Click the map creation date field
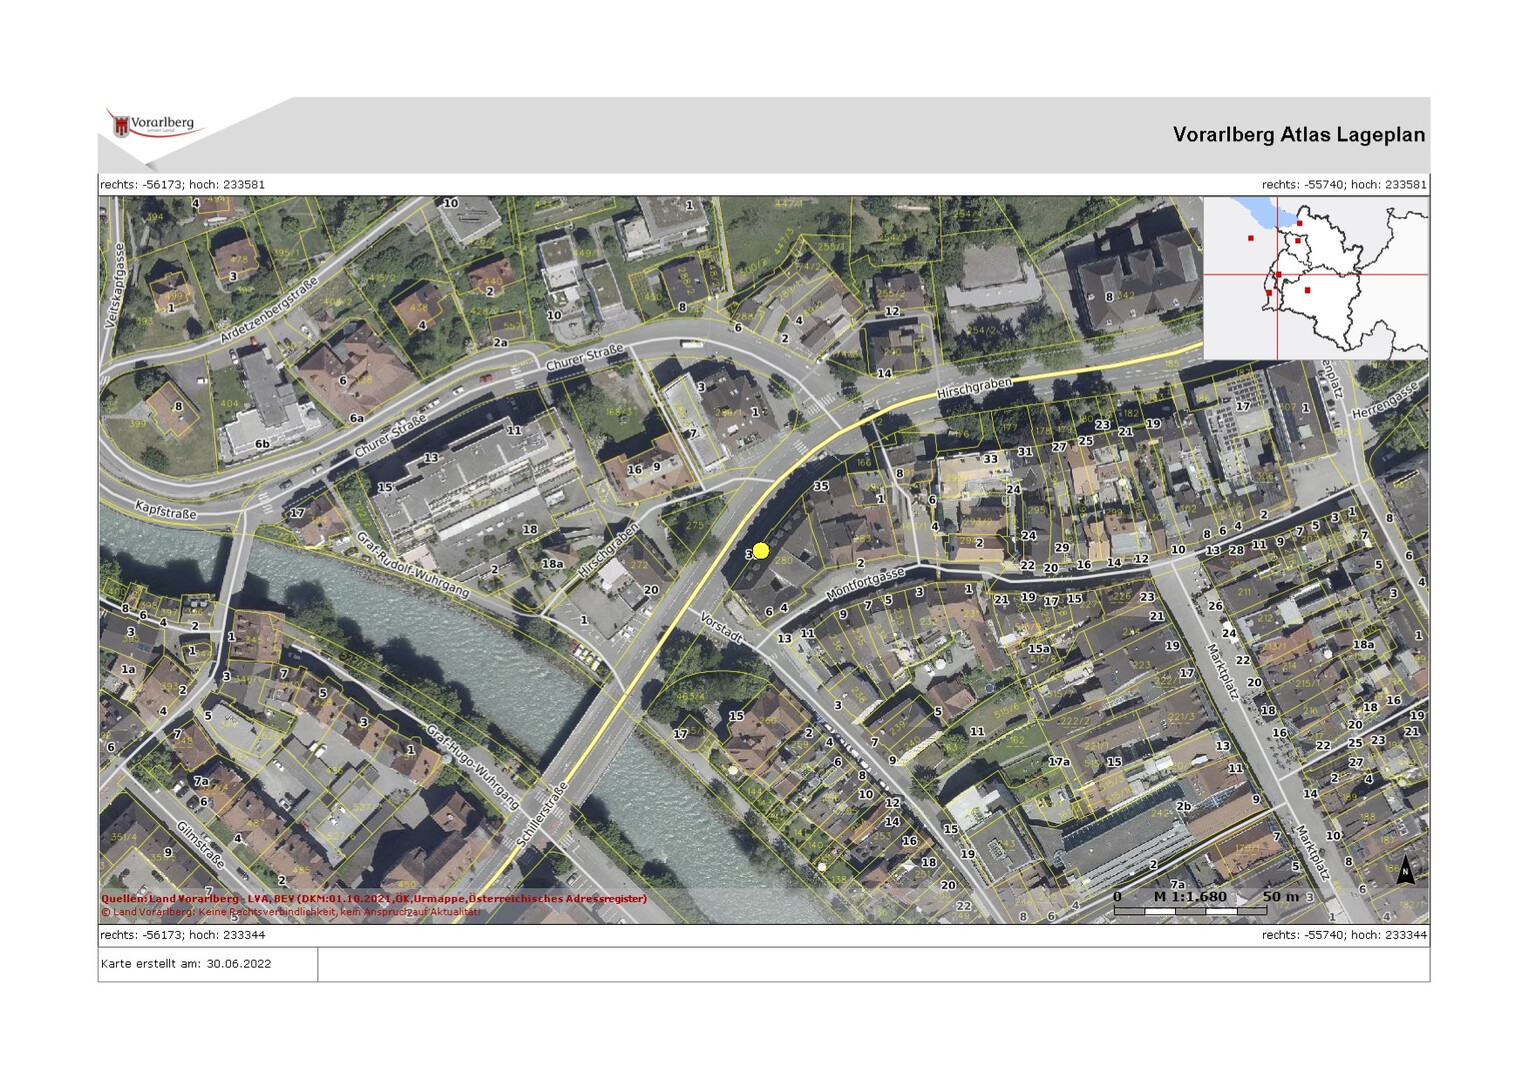1528x1080 pixels. 186,964
